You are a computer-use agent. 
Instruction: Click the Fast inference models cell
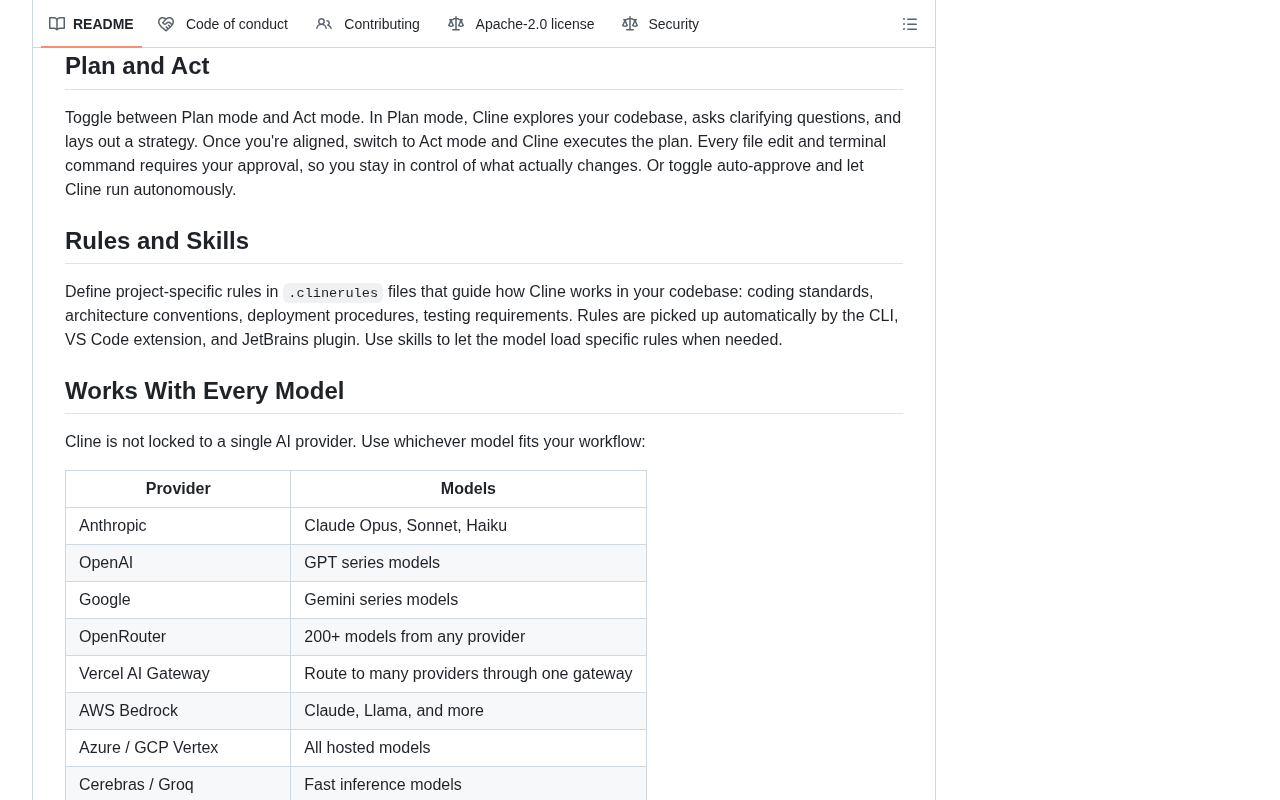[468, 785]
